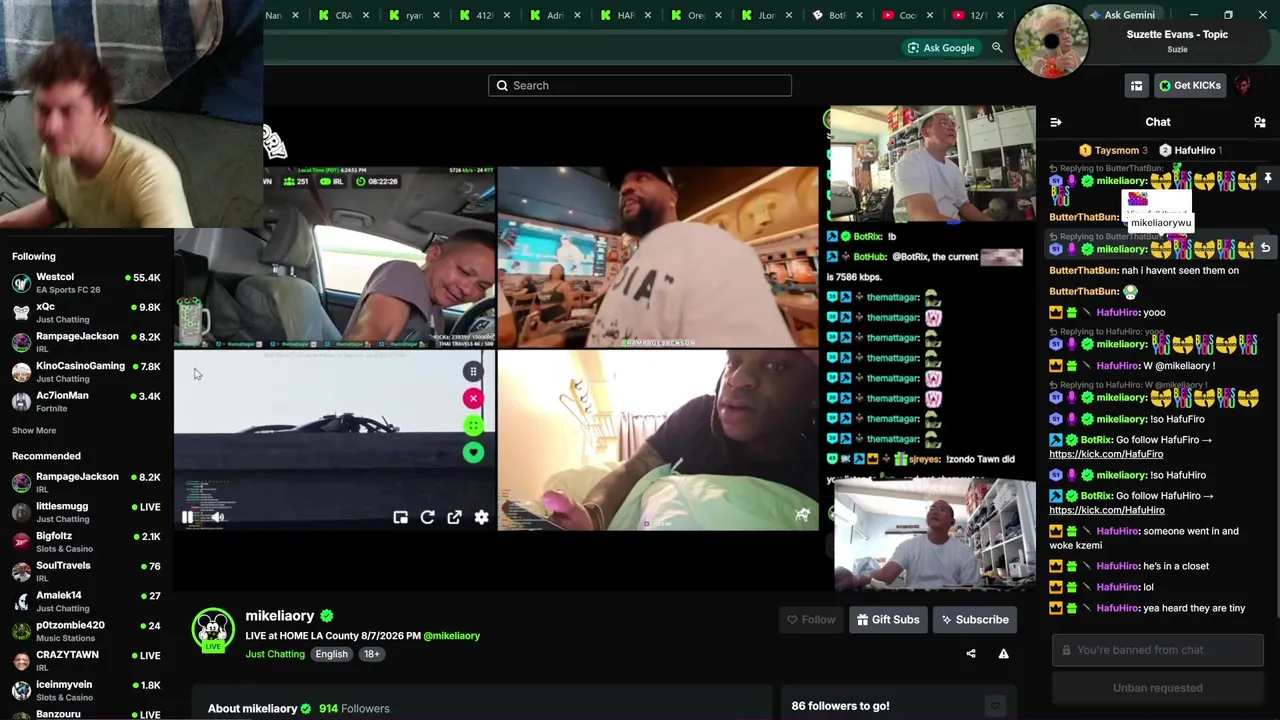Screen dimensions: 1280x720
Task: Click the Get KICKs button
Action: [1189, 86]
